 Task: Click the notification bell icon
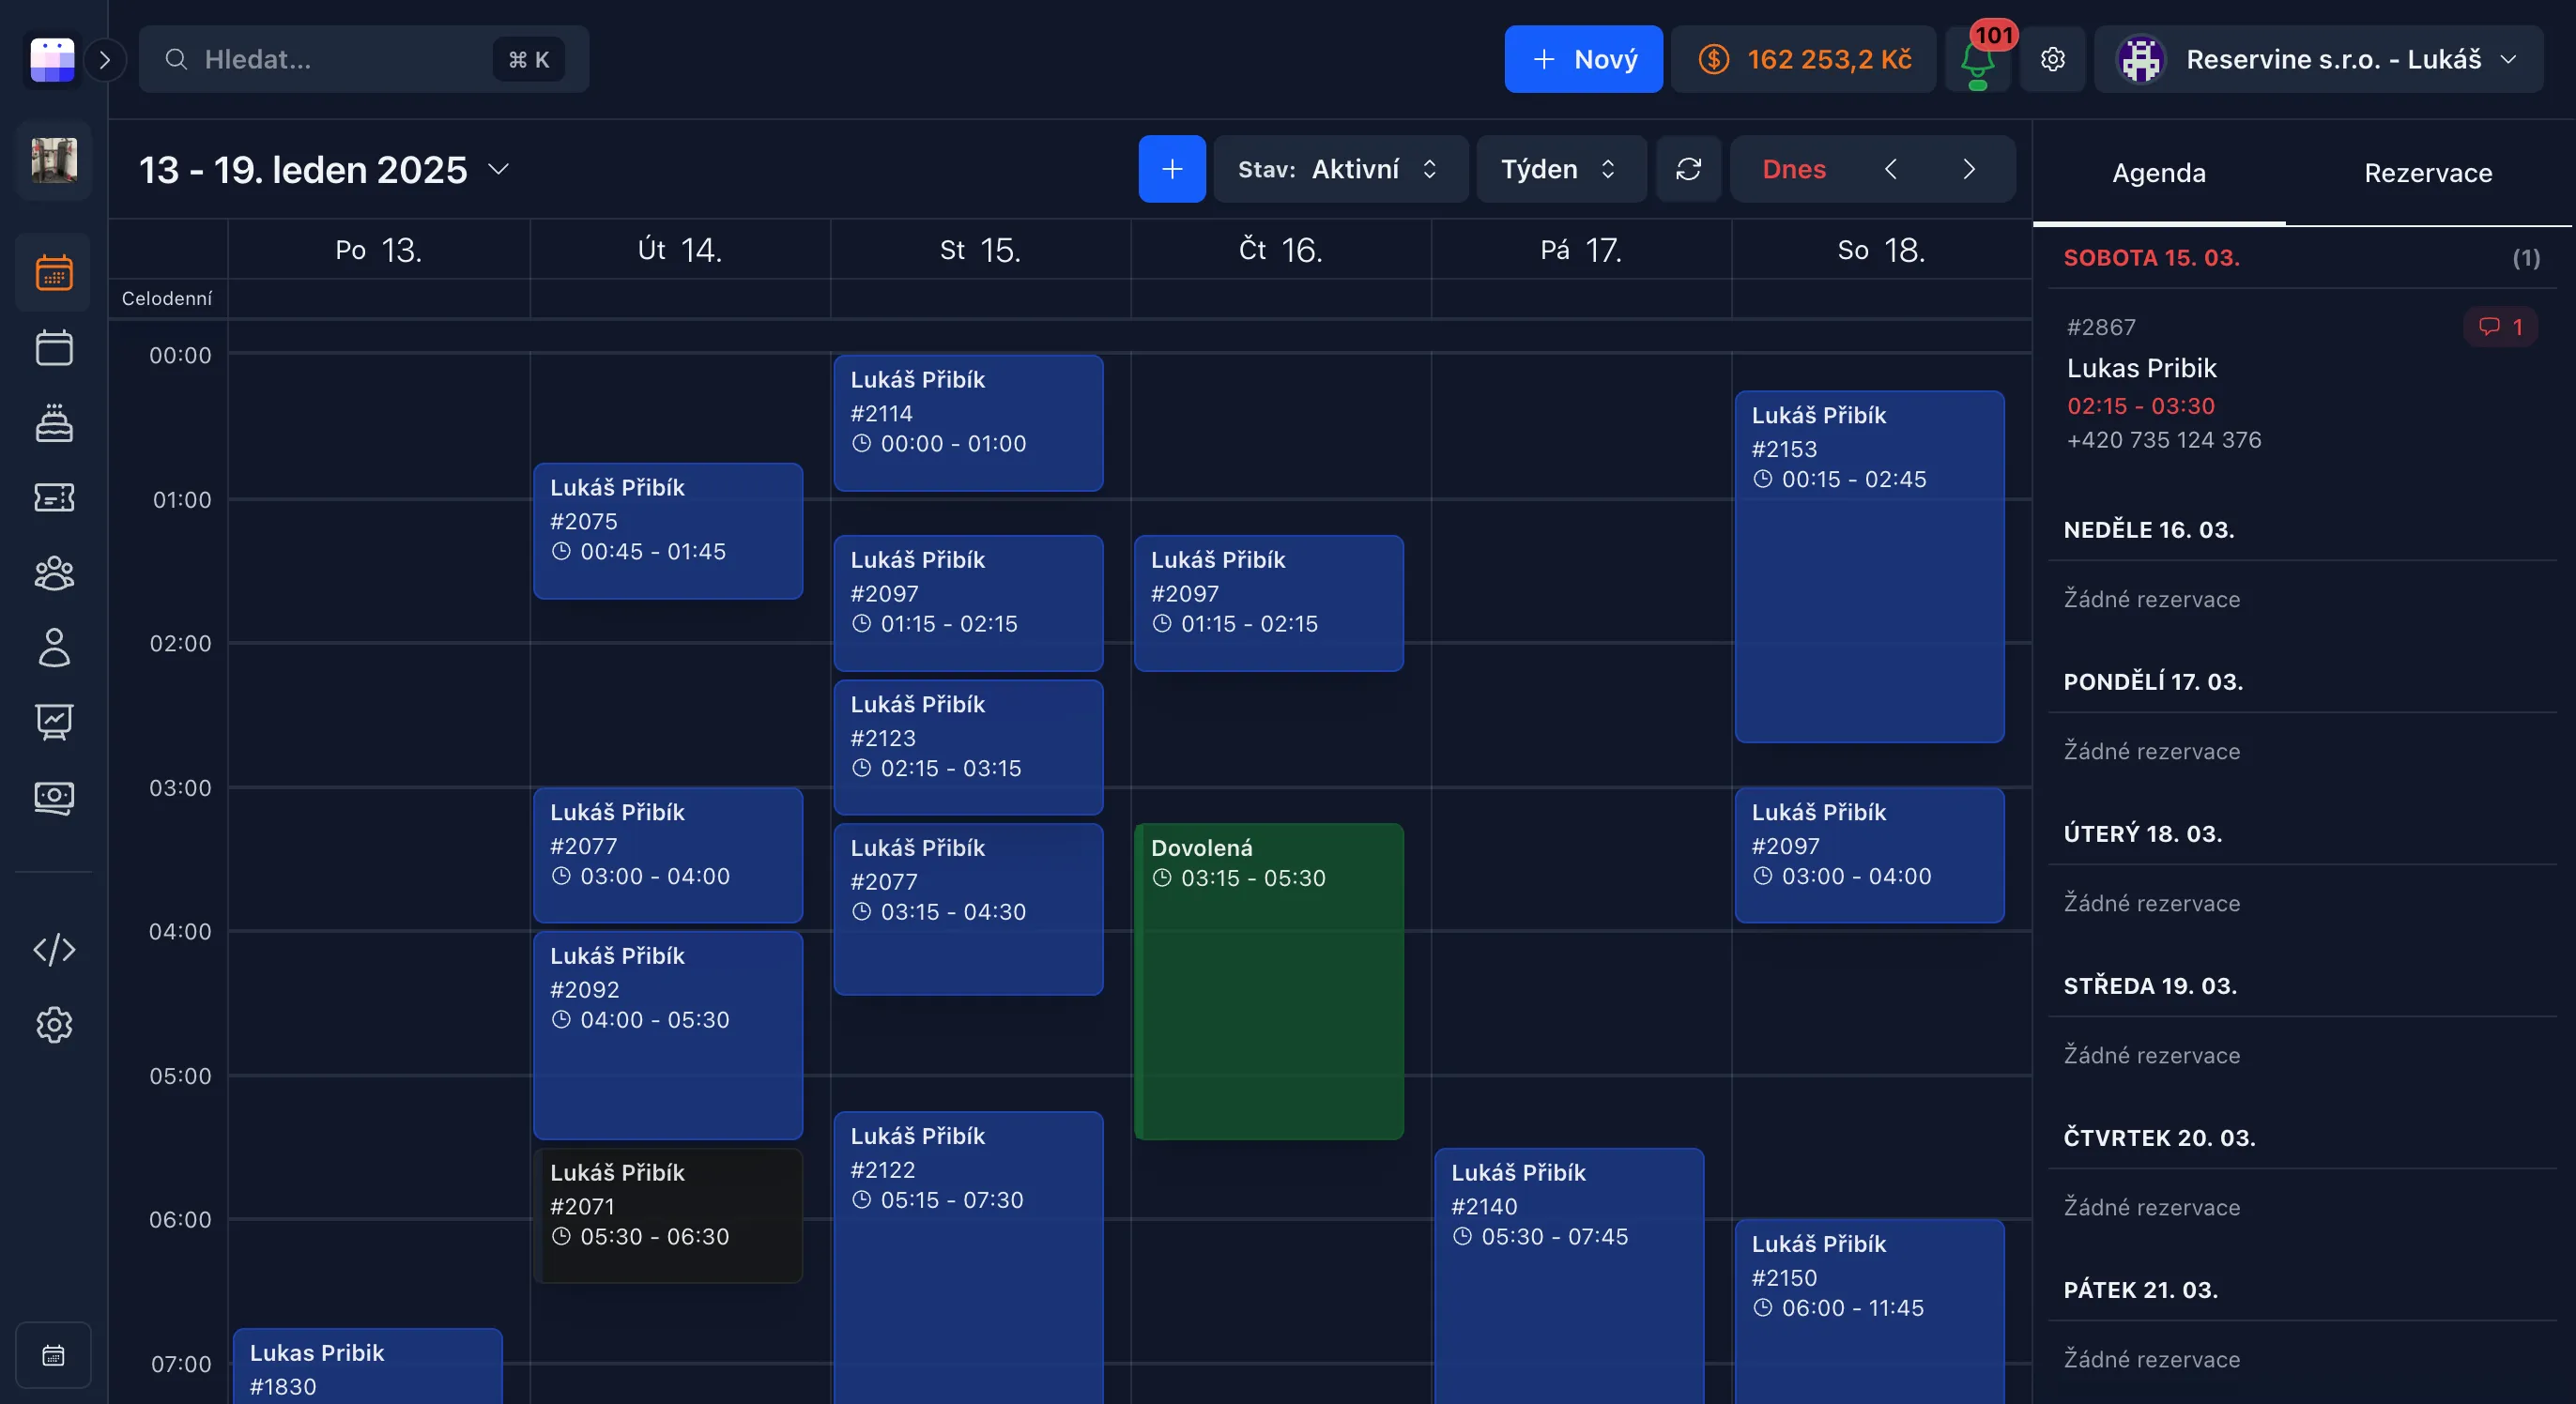click(x=1977, y=61)
